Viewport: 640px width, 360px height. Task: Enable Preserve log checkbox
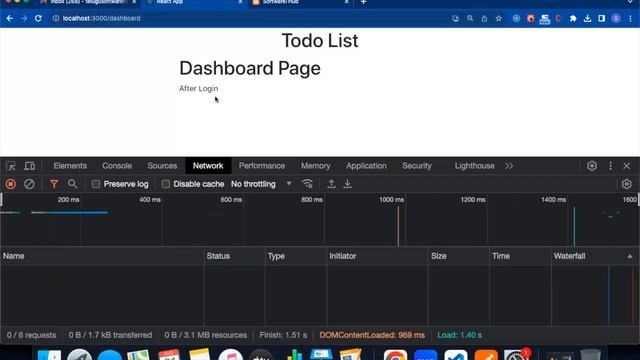tap(96, 184)
